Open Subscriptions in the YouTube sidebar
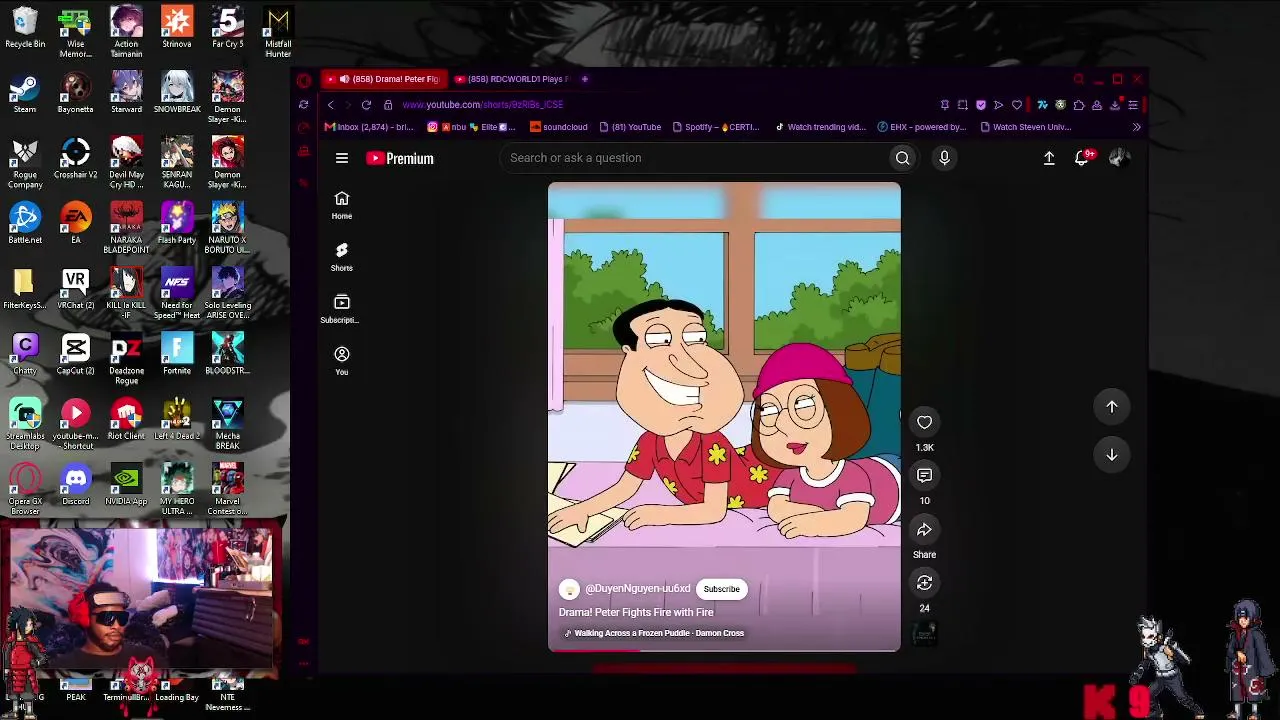 tap(342, 308)
